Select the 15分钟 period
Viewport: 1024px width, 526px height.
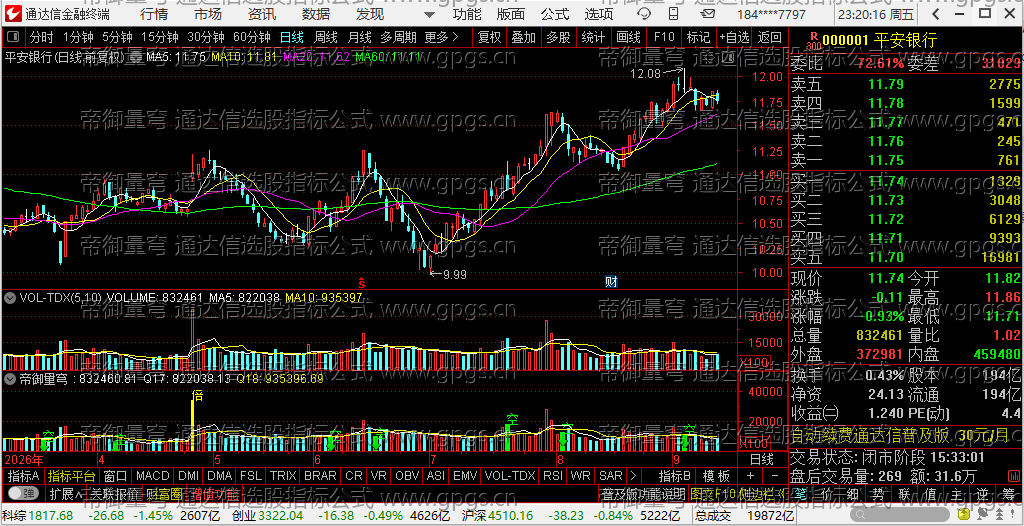[159, 37]
